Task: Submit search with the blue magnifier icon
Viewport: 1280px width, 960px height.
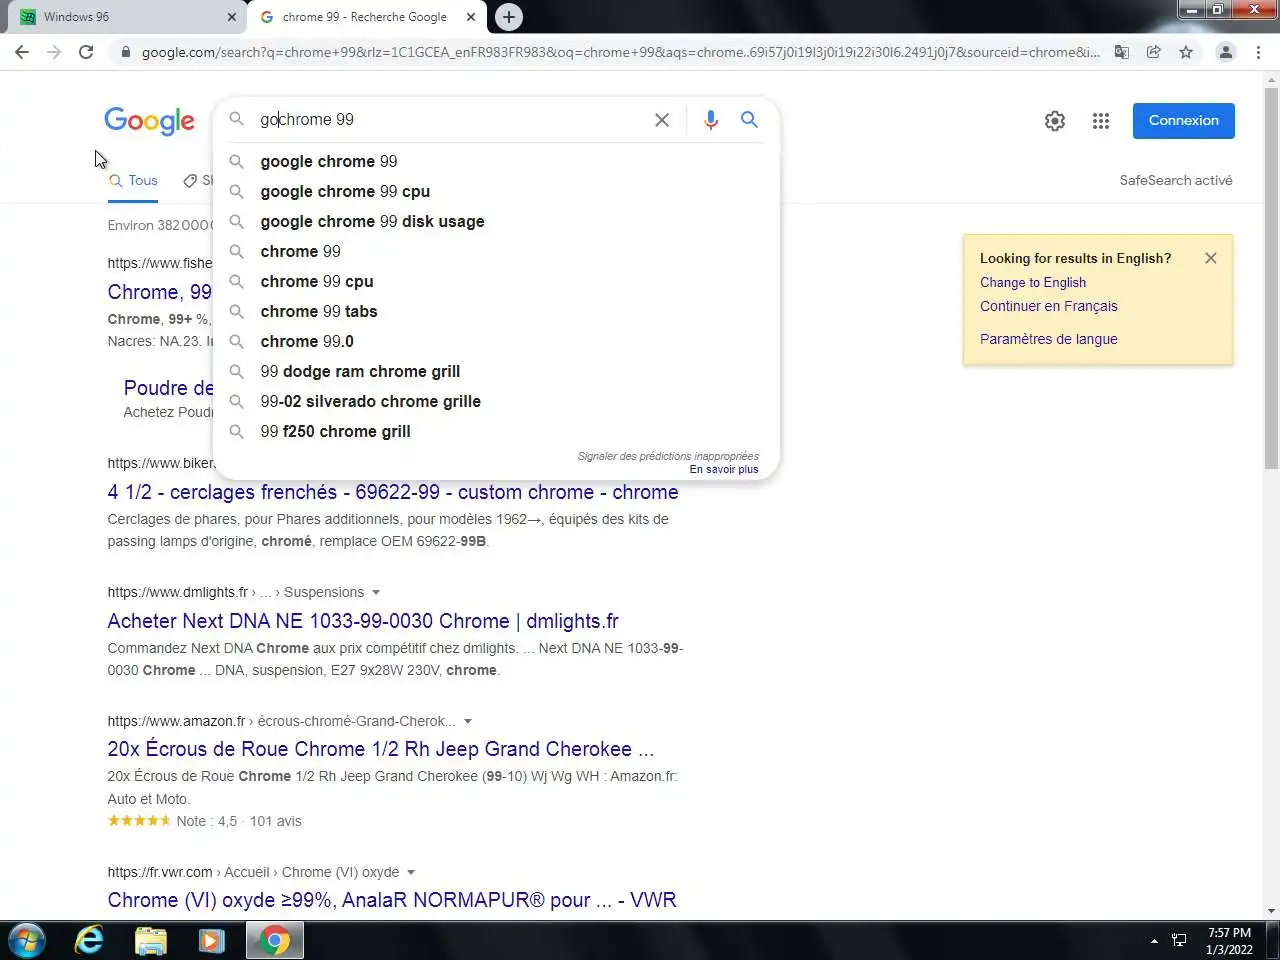Action: (x=749, y=120)
